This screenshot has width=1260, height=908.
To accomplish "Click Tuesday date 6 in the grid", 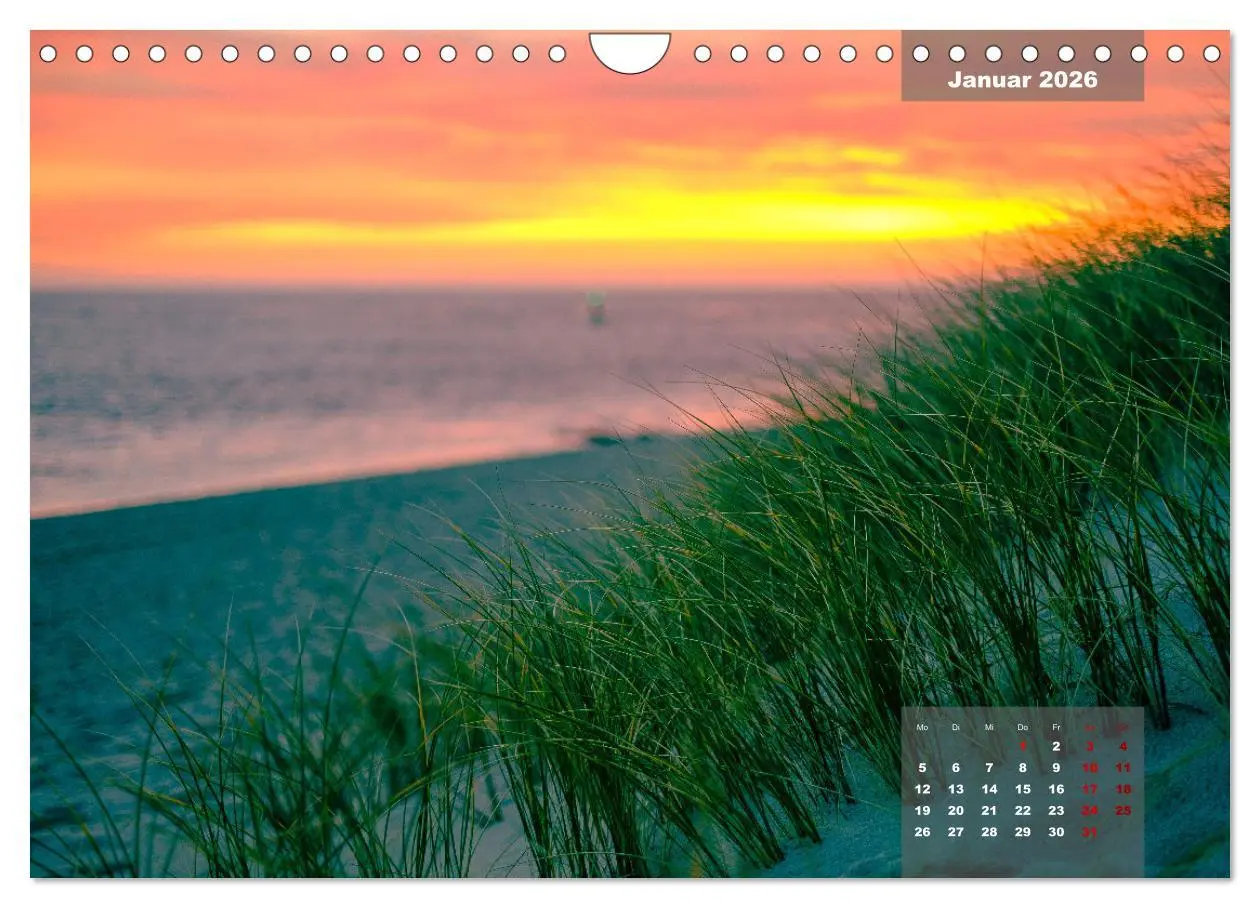I will [956, 768].
